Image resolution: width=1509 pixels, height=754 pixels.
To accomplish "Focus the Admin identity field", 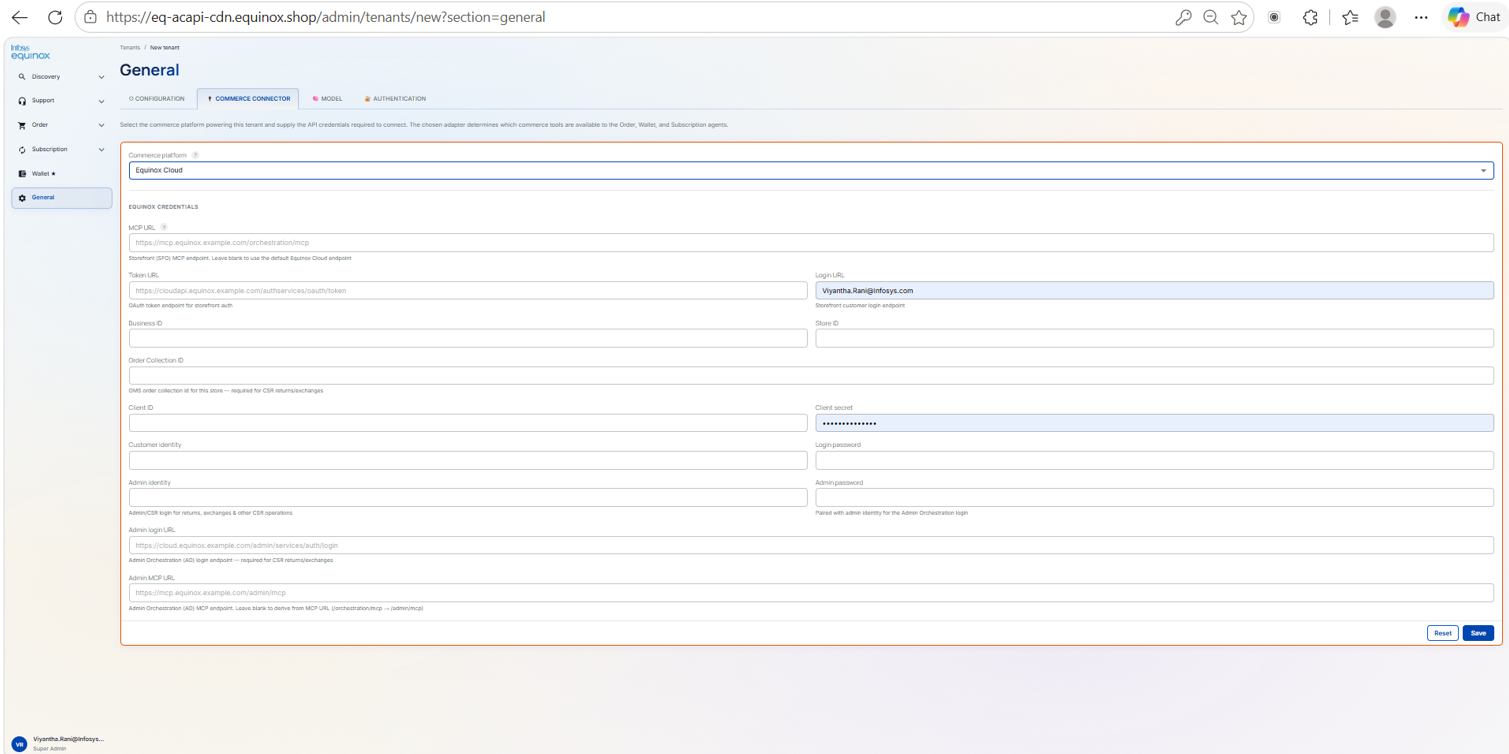I will pos(468,497).
